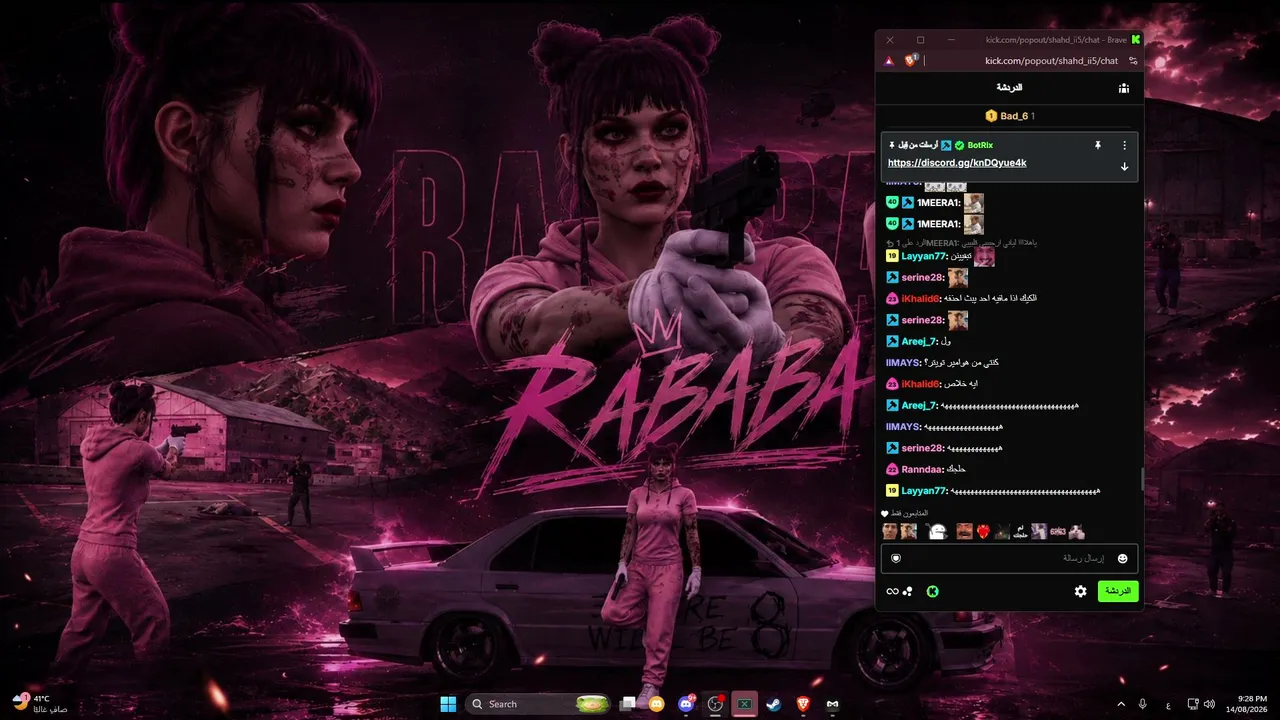Screen dimensions: 1280x720
Task: Click the BotRix username
Action: [x=980, y=145]
